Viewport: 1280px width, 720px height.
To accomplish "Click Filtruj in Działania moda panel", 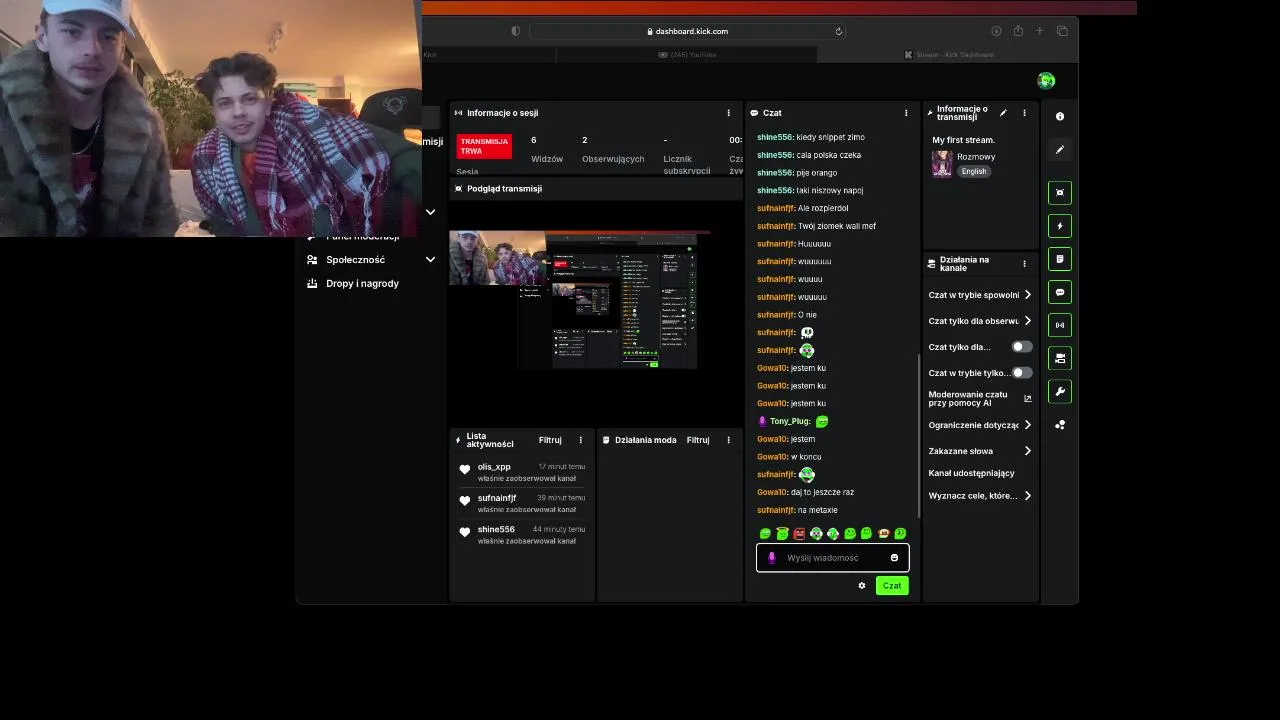I will 698,440.
